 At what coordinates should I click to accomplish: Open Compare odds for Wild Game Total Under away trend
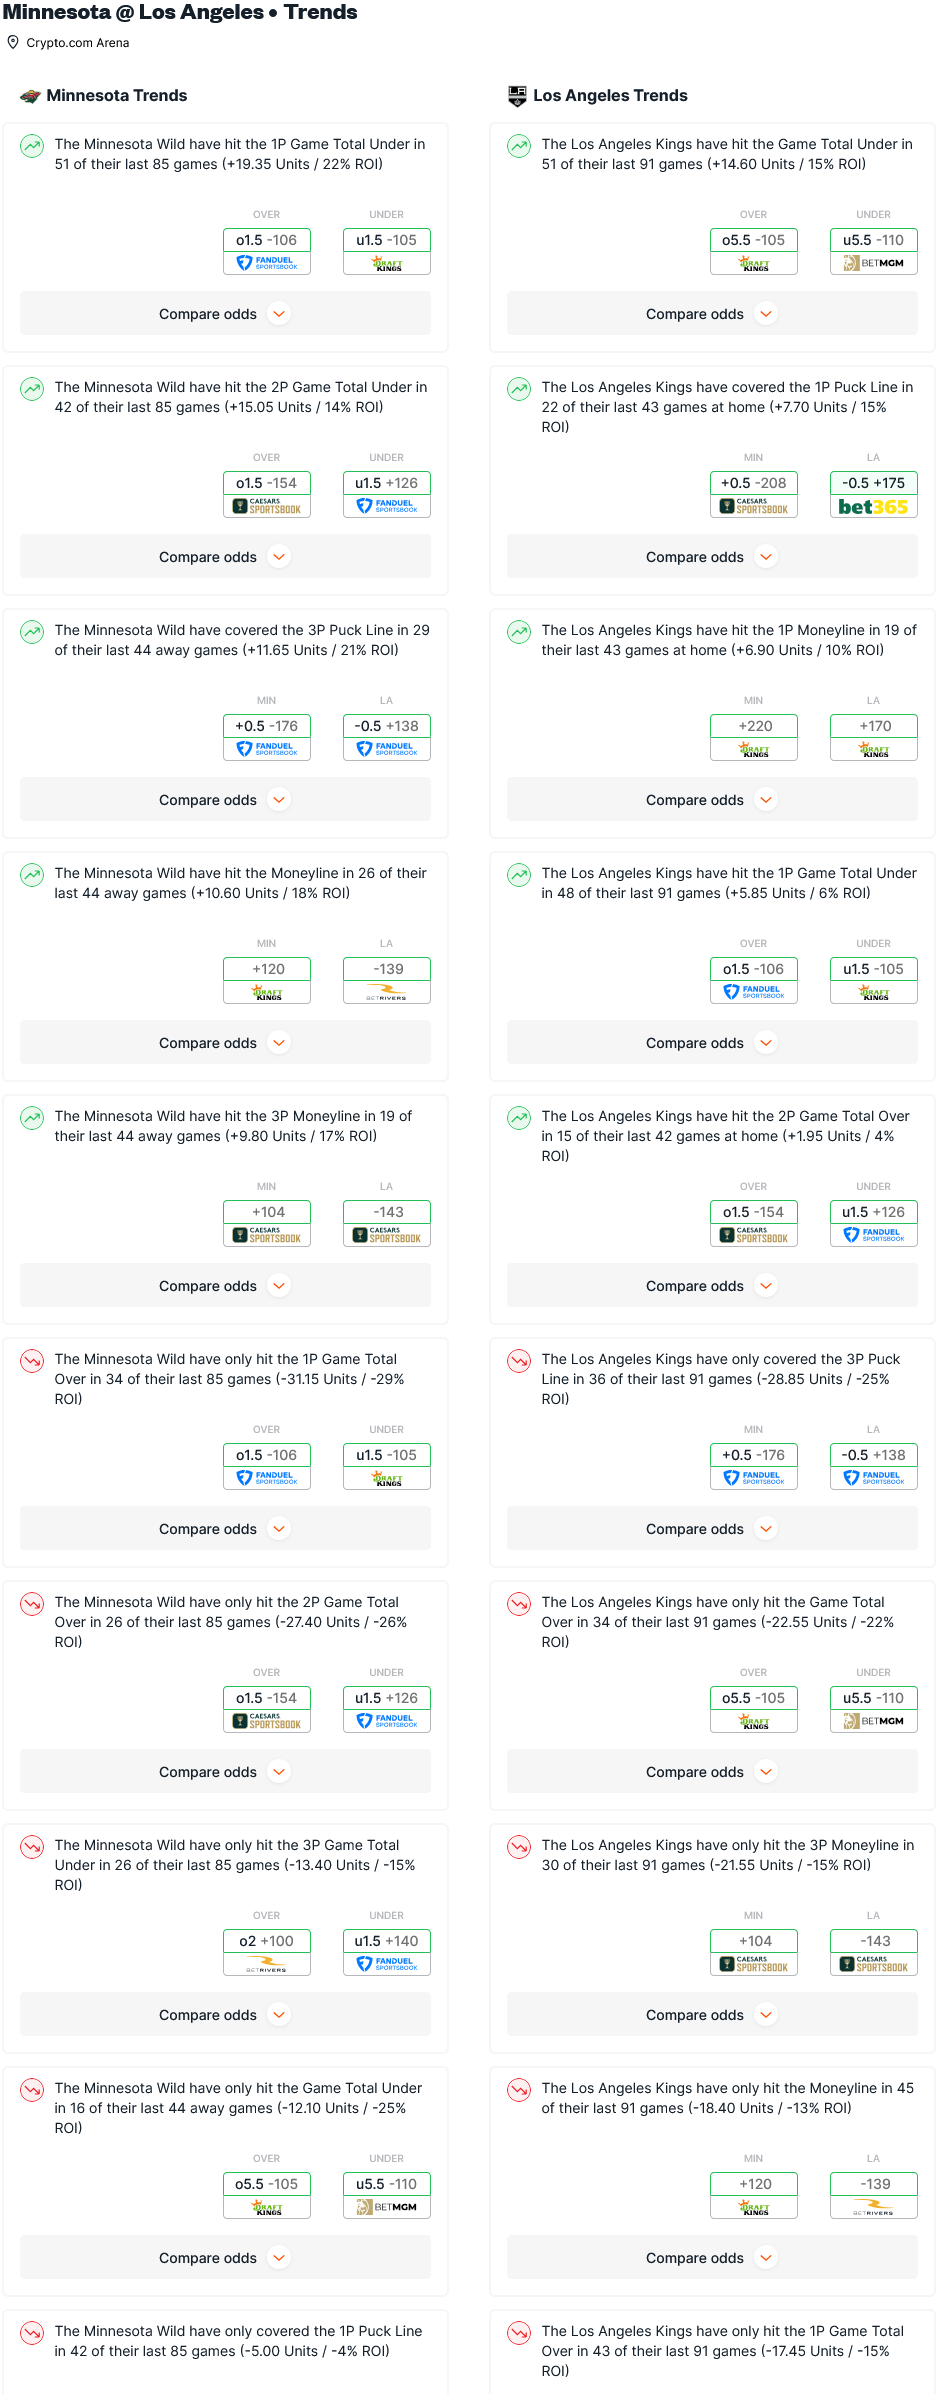tap(225, 2258)
